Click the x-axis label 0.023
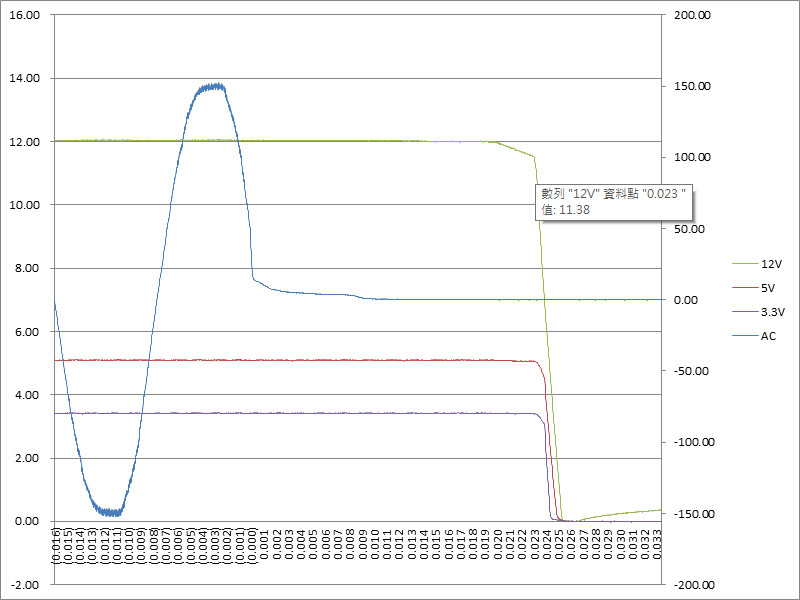 [534, 544]
